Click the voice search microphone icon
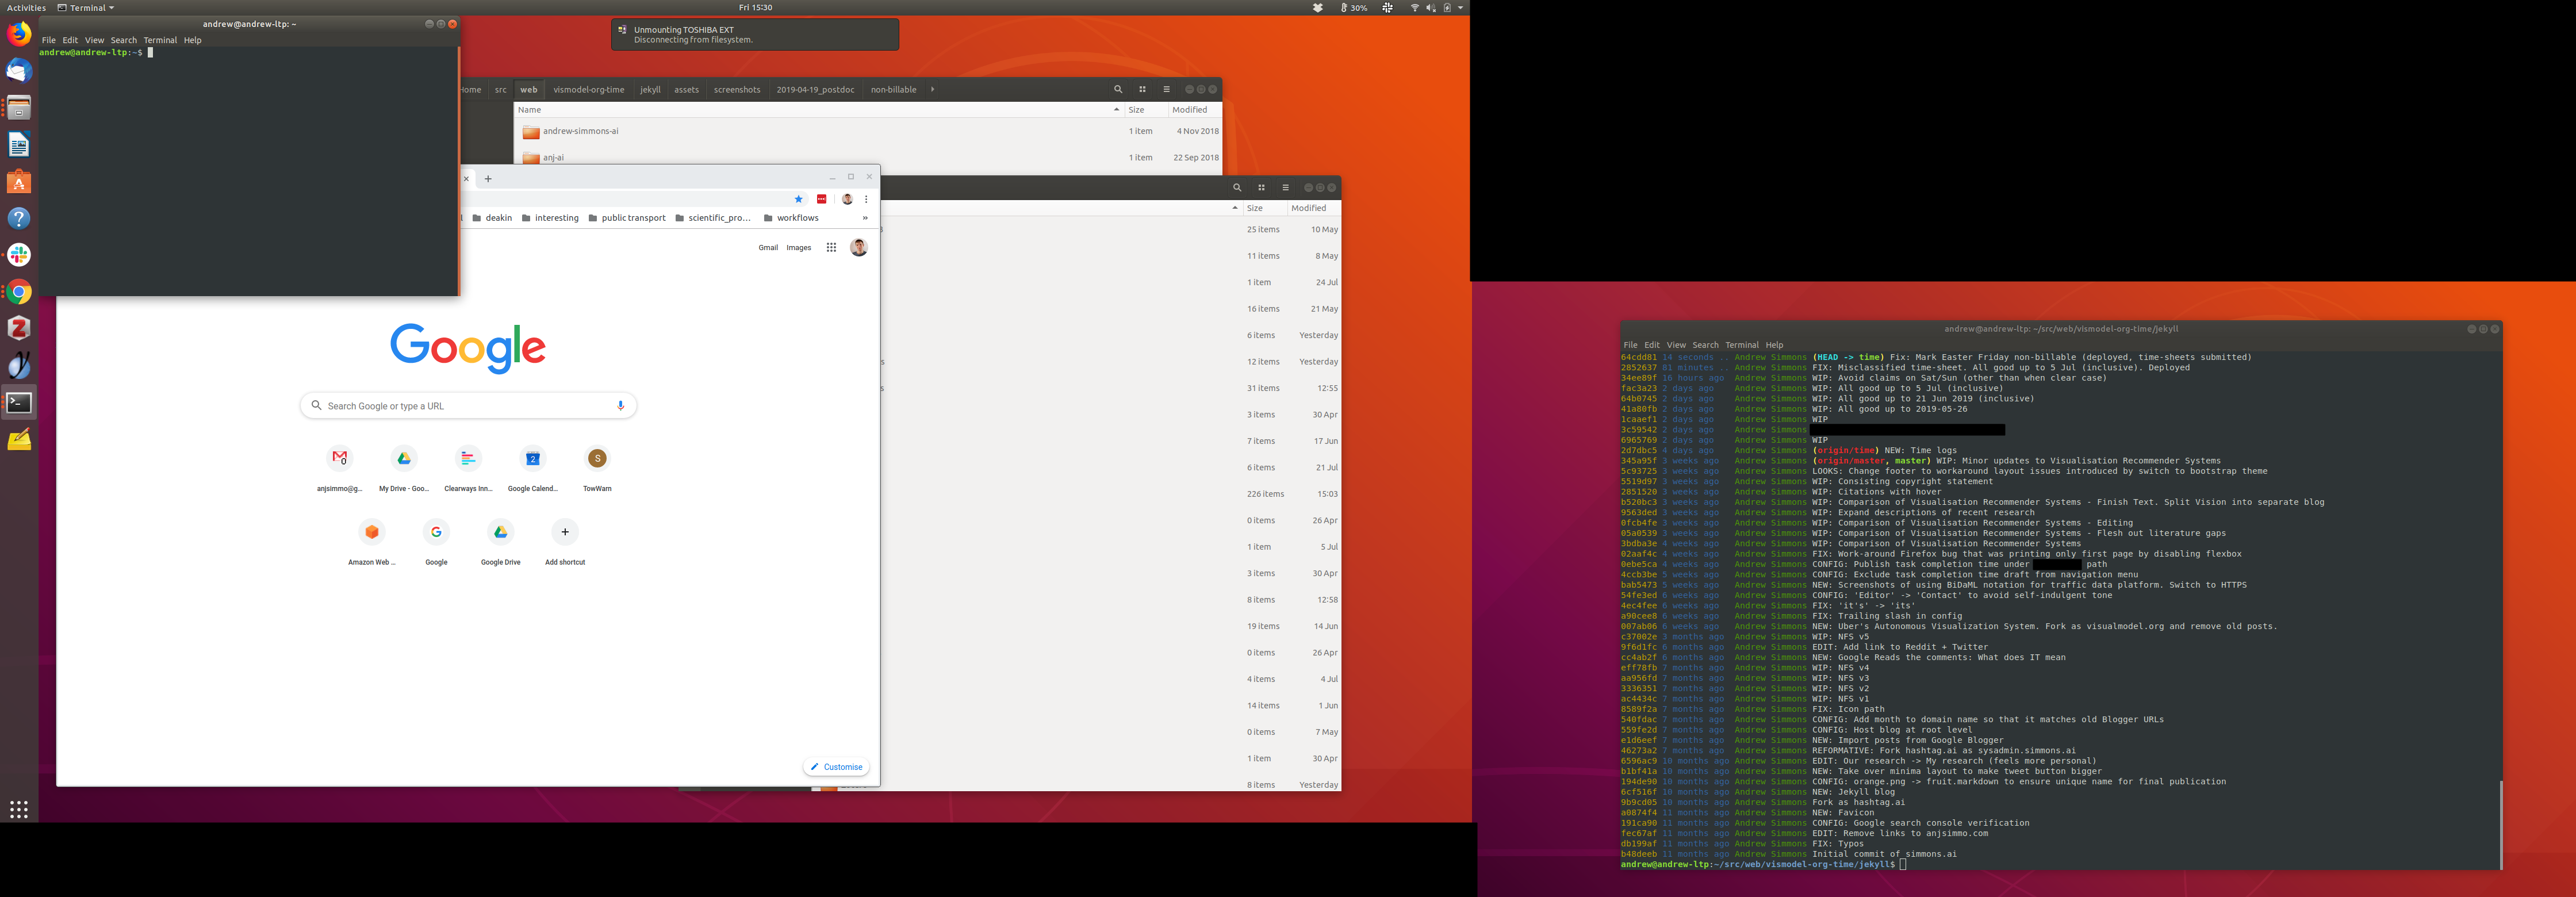 [620, 405]
